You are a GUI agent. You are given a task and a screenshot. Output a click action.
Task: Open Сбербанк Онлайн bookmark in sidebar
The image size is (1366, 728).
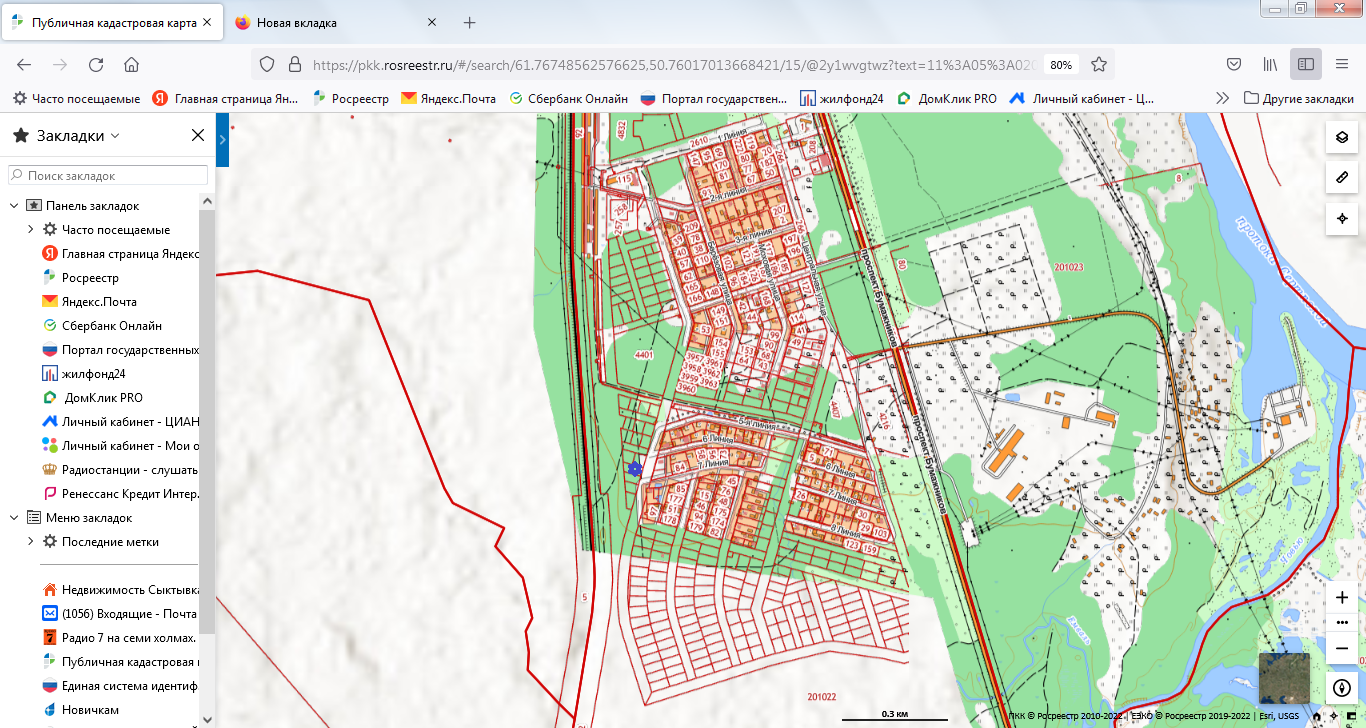pos(111,326)
